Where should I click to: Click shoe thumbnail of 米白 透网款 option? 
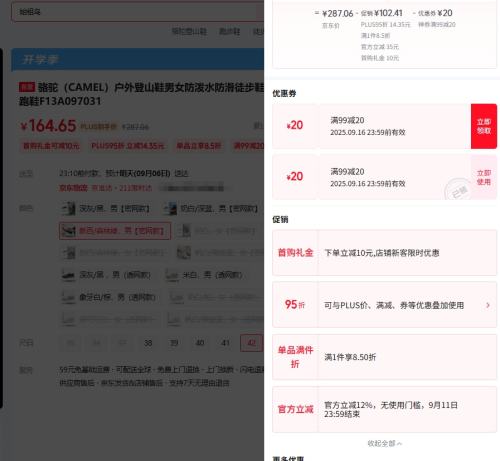(173, 275)
